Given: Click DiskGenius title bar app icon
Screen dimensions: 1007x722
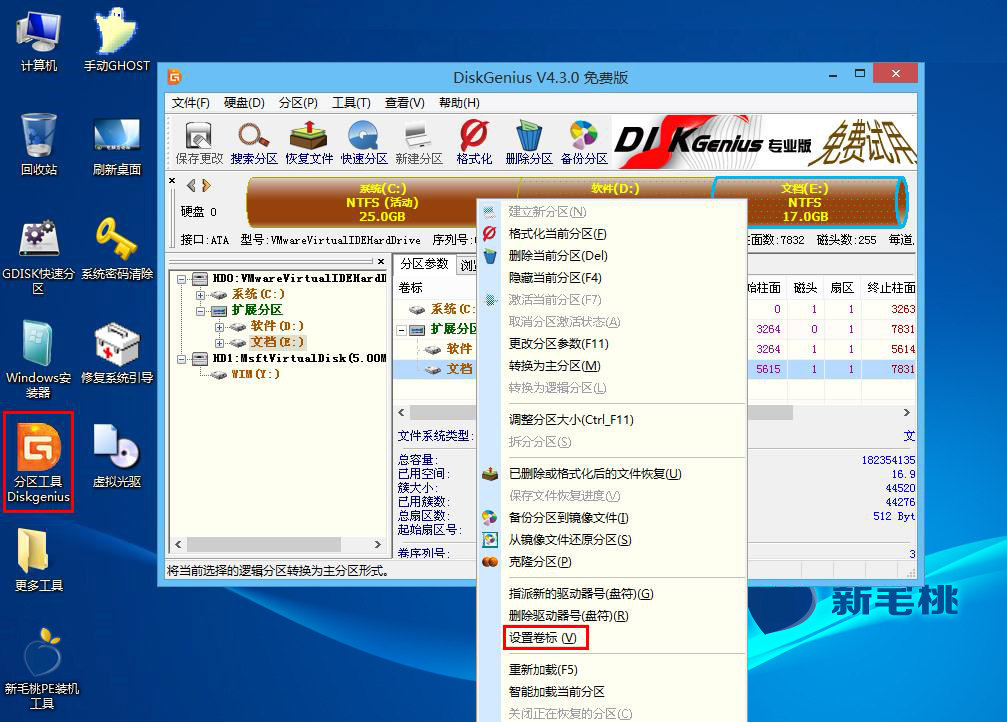Looking at the screenshot, I should pos(175,77).
